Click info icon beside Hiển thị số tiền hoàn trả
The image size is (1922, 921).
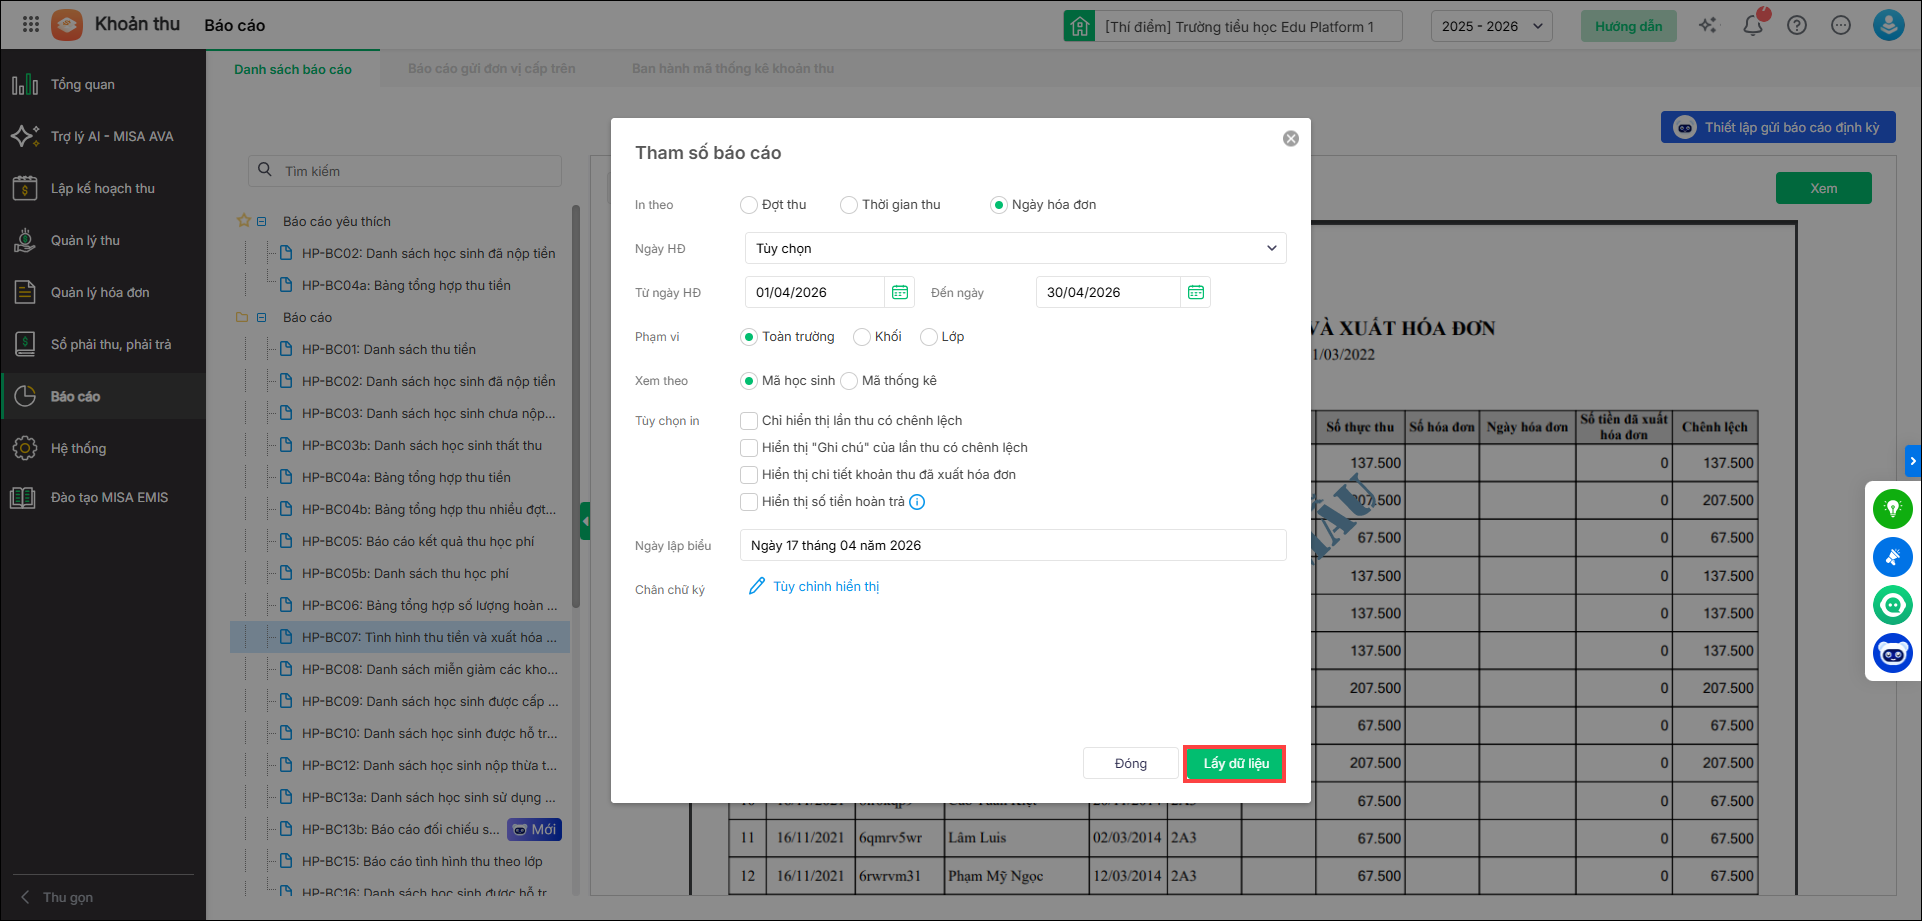[917, 502]
